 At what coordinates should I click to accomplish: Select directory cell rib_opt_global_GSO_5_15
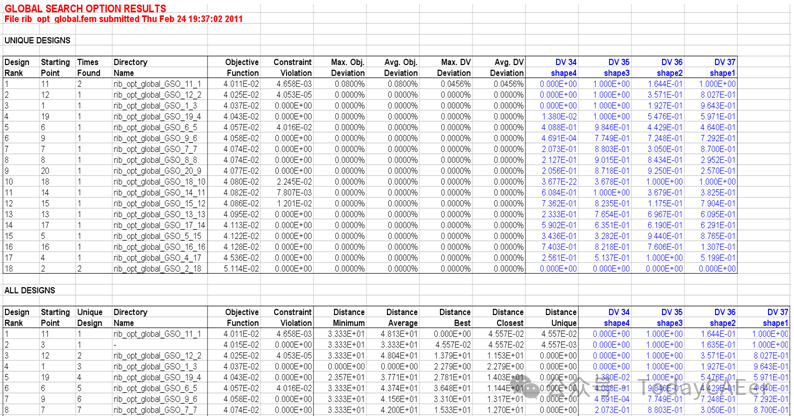[157, 236]
